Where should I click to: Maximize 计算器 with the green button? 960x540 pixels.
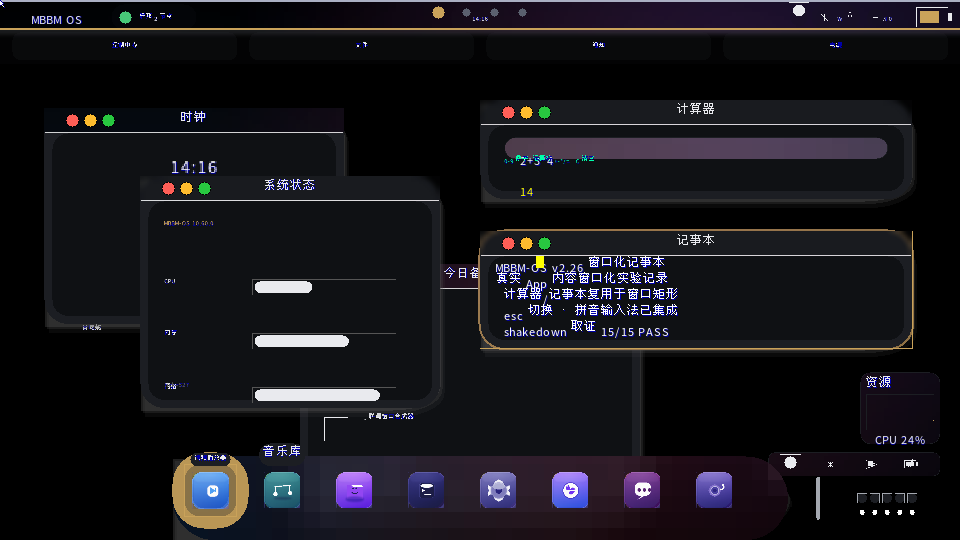pyautogui.click(x=544, y=113)
